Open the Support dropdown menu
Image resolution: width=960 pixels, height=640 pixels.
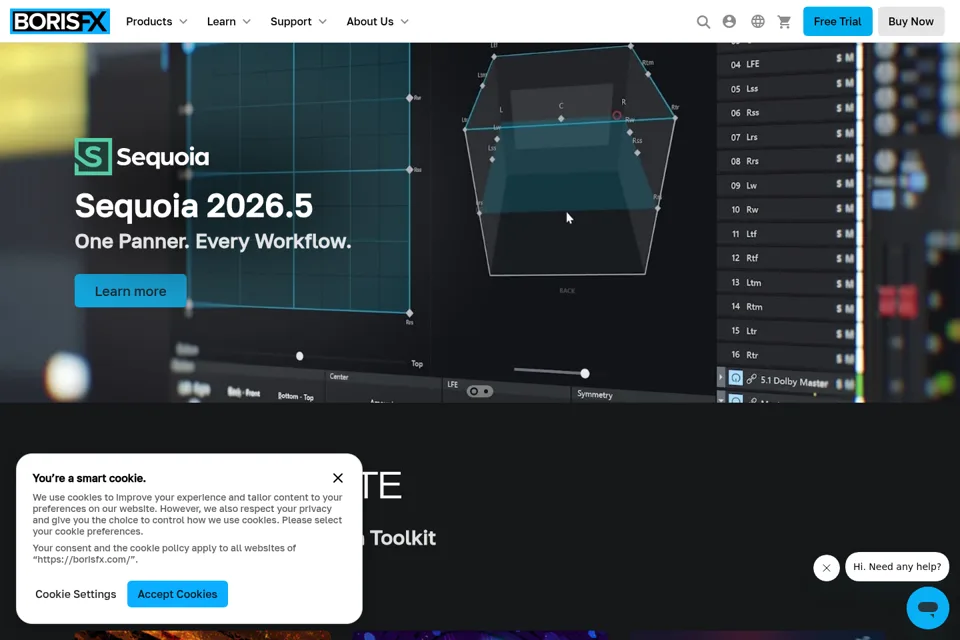[x=298, y=21]
